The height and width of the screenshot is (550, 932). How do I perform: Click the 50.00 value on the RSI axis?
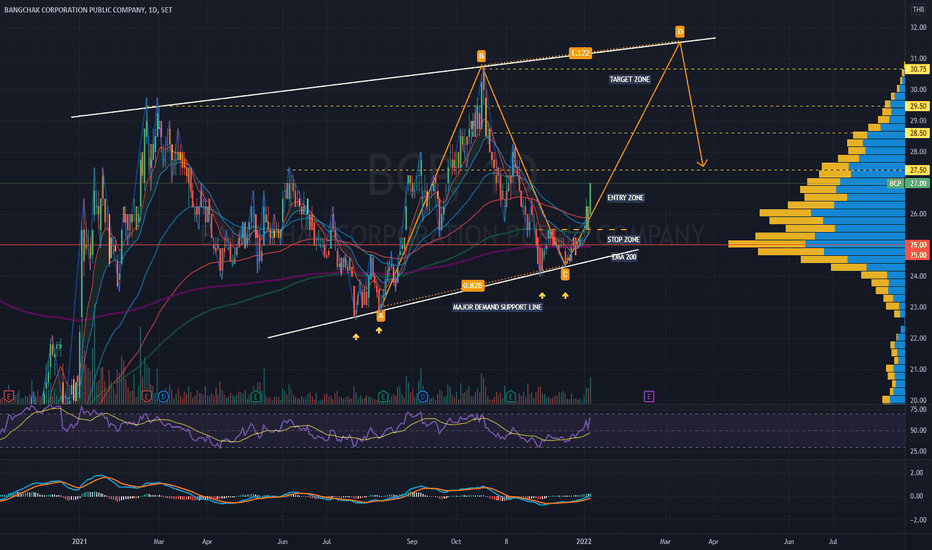[x=918, y=430]
